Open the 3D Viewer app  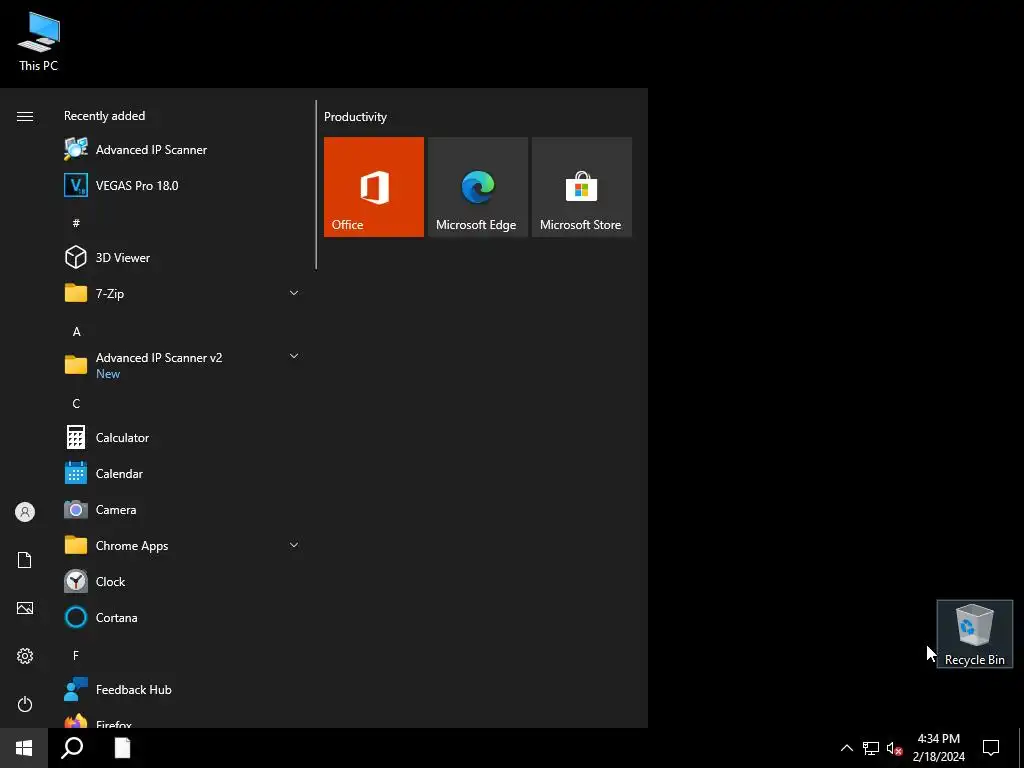point(182,257)
